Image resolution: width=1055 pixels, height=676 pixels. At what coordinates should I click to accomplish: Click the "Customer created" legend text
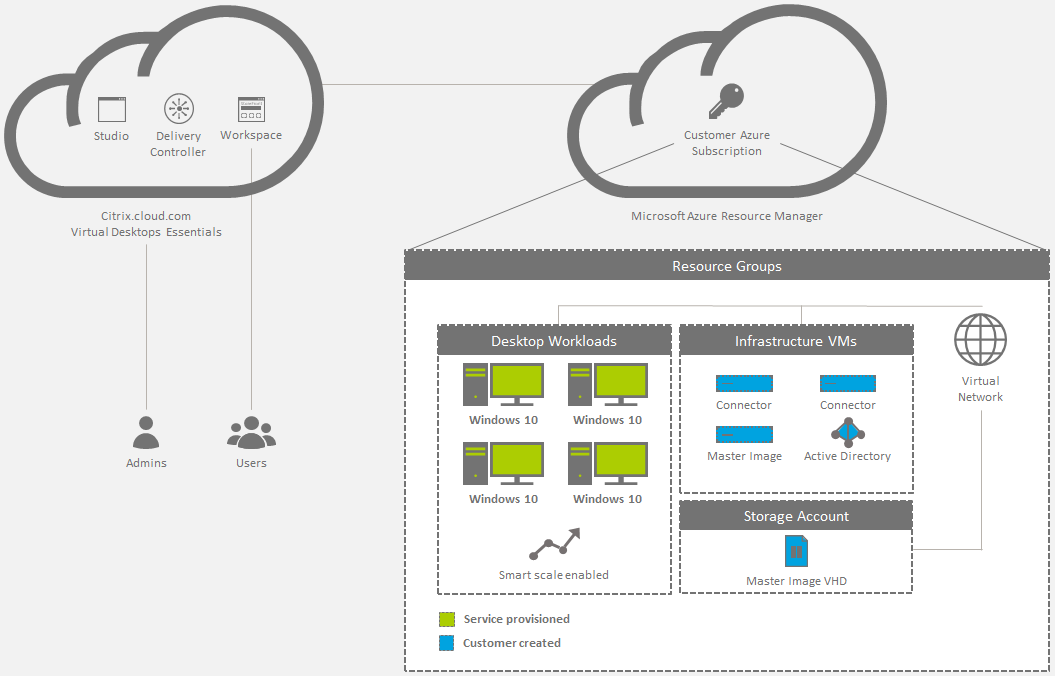click(x=512, y=643)
